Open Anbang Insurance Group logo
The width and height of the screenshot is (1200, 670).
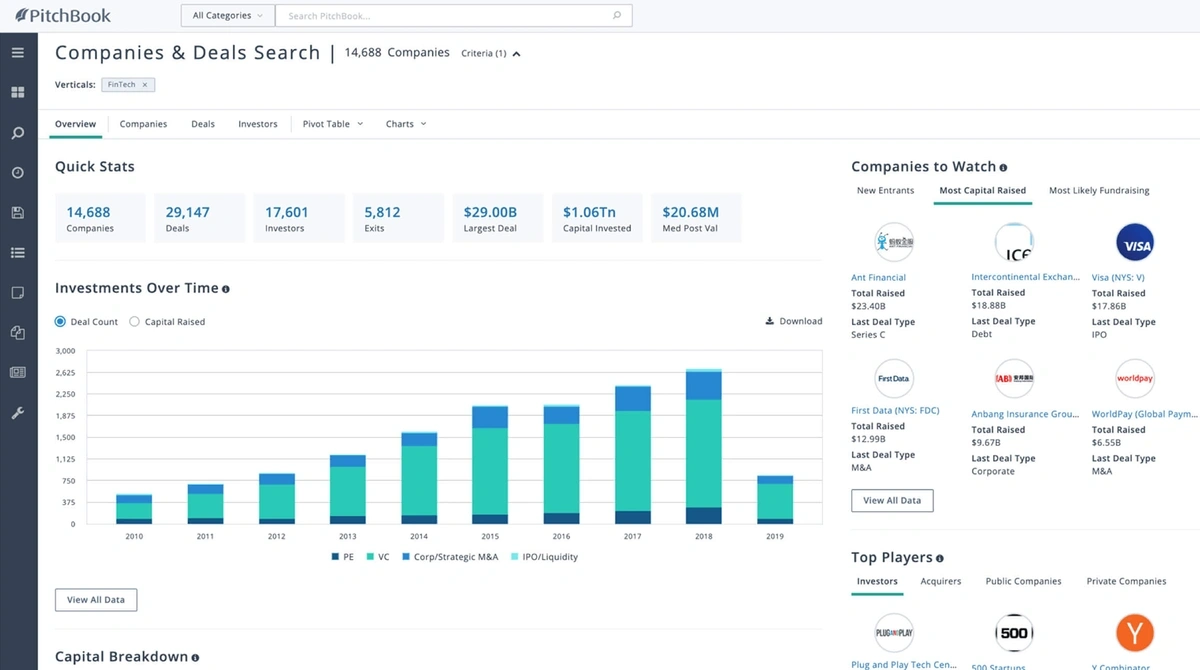[x=1013, y=379]
